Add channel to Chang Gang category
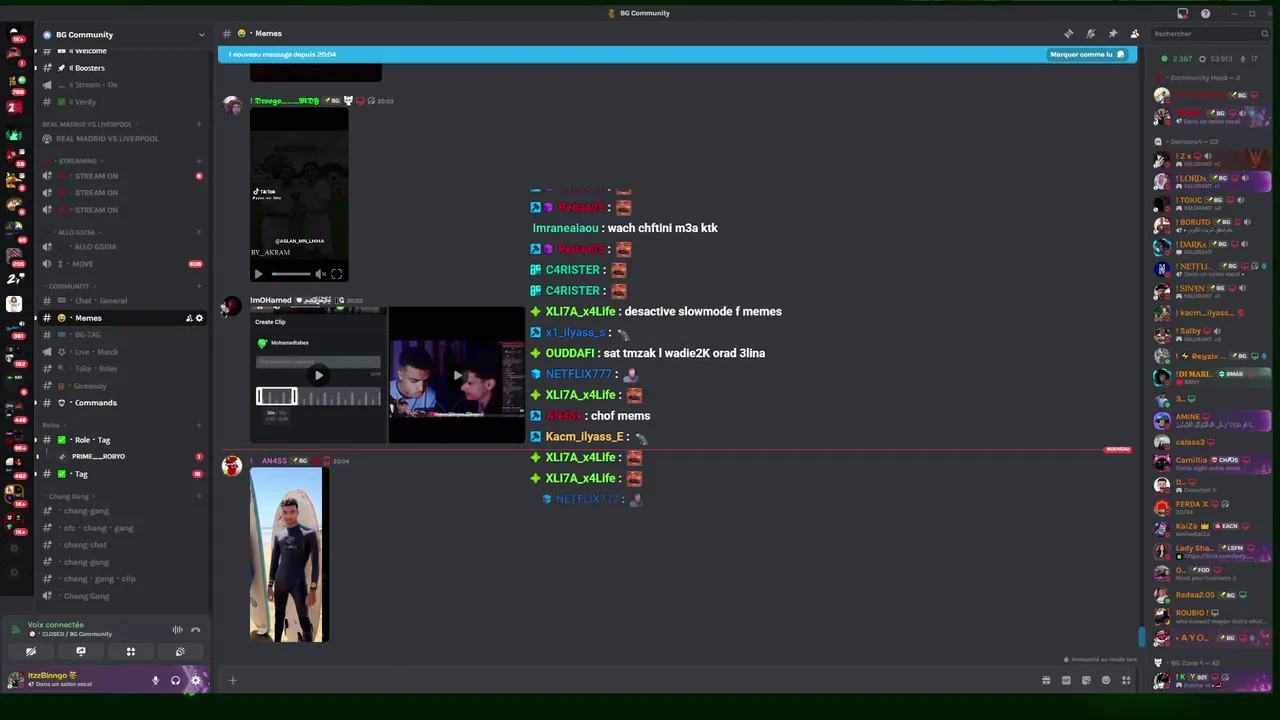Viewport: 1280px width, 720px height. 199,496
